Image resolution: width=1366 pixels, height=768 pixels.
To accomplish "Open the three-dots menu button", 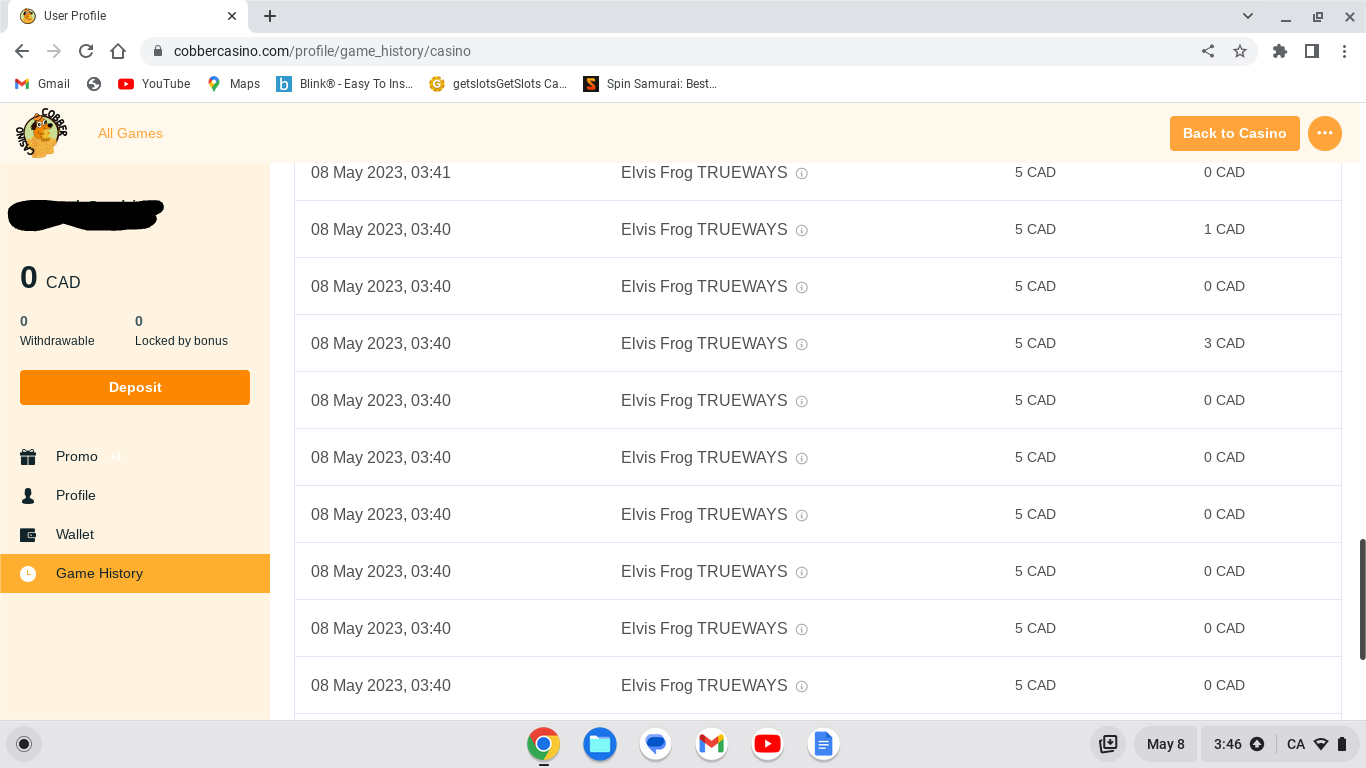I will click(x=1325, y=133).
